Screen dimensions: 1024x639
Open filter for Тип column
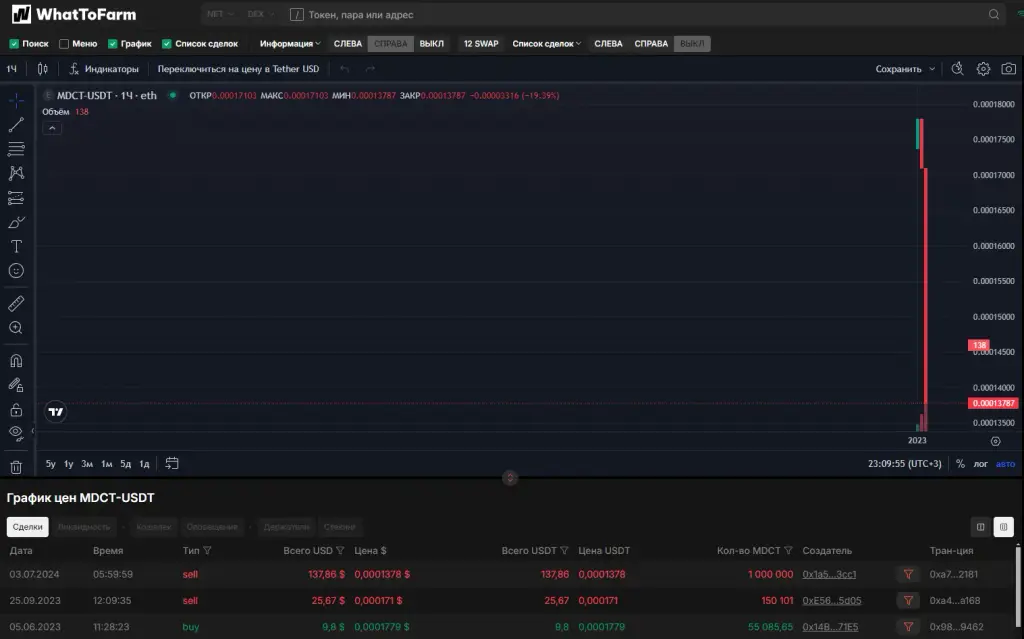pyautogui.click(x=207, y=551)
